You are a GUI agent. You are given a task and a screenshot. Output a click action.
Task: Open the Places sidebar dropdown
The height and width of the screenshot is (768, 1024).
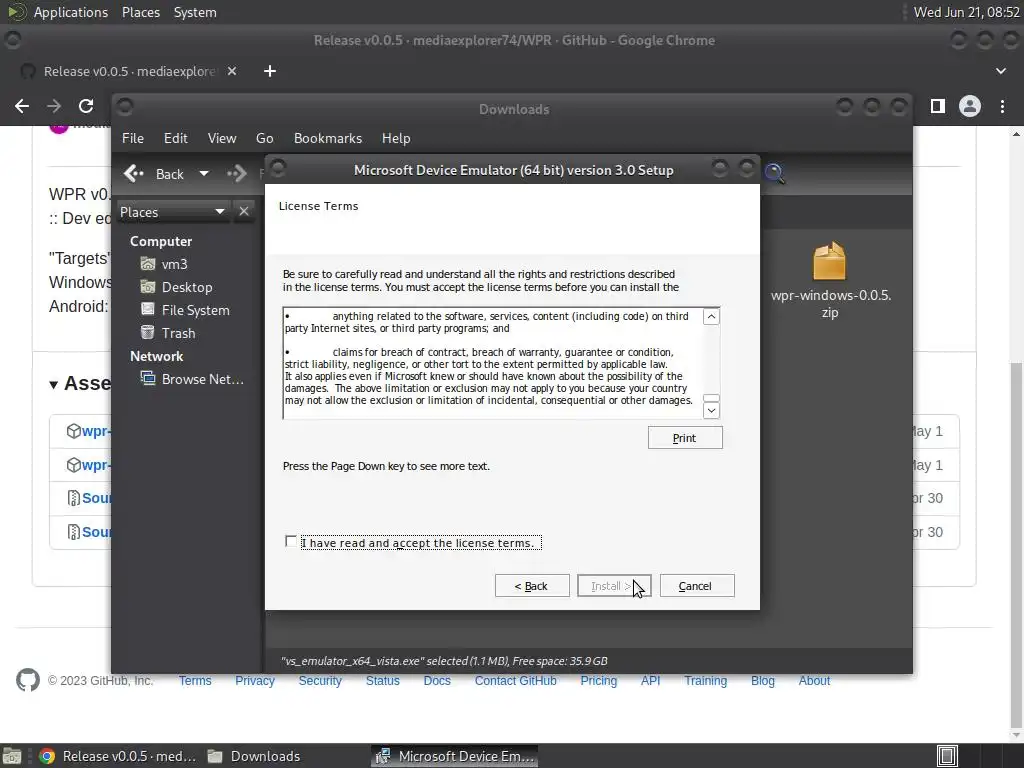click(x=173, y=212)
